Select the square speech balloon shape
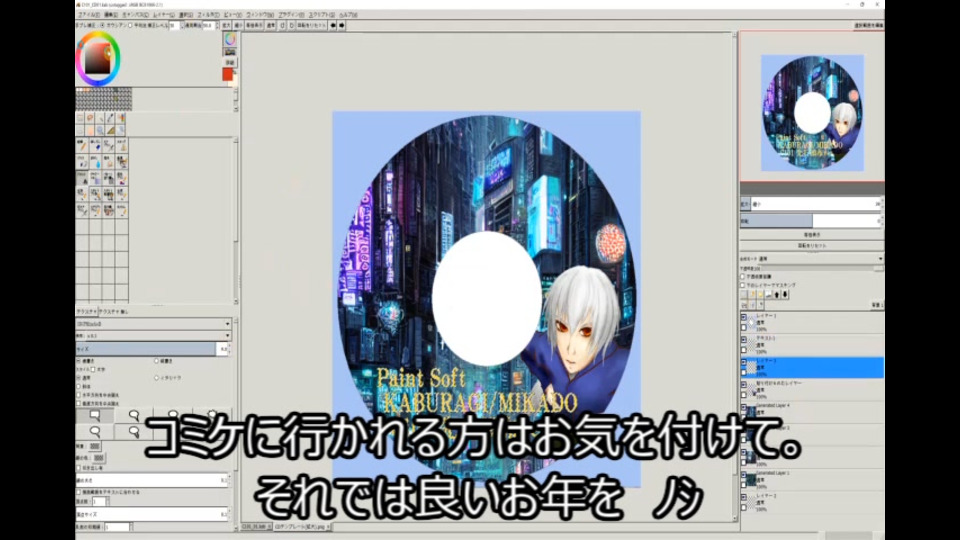The width and height of the screenshot is (960, 540). (94, 416)
